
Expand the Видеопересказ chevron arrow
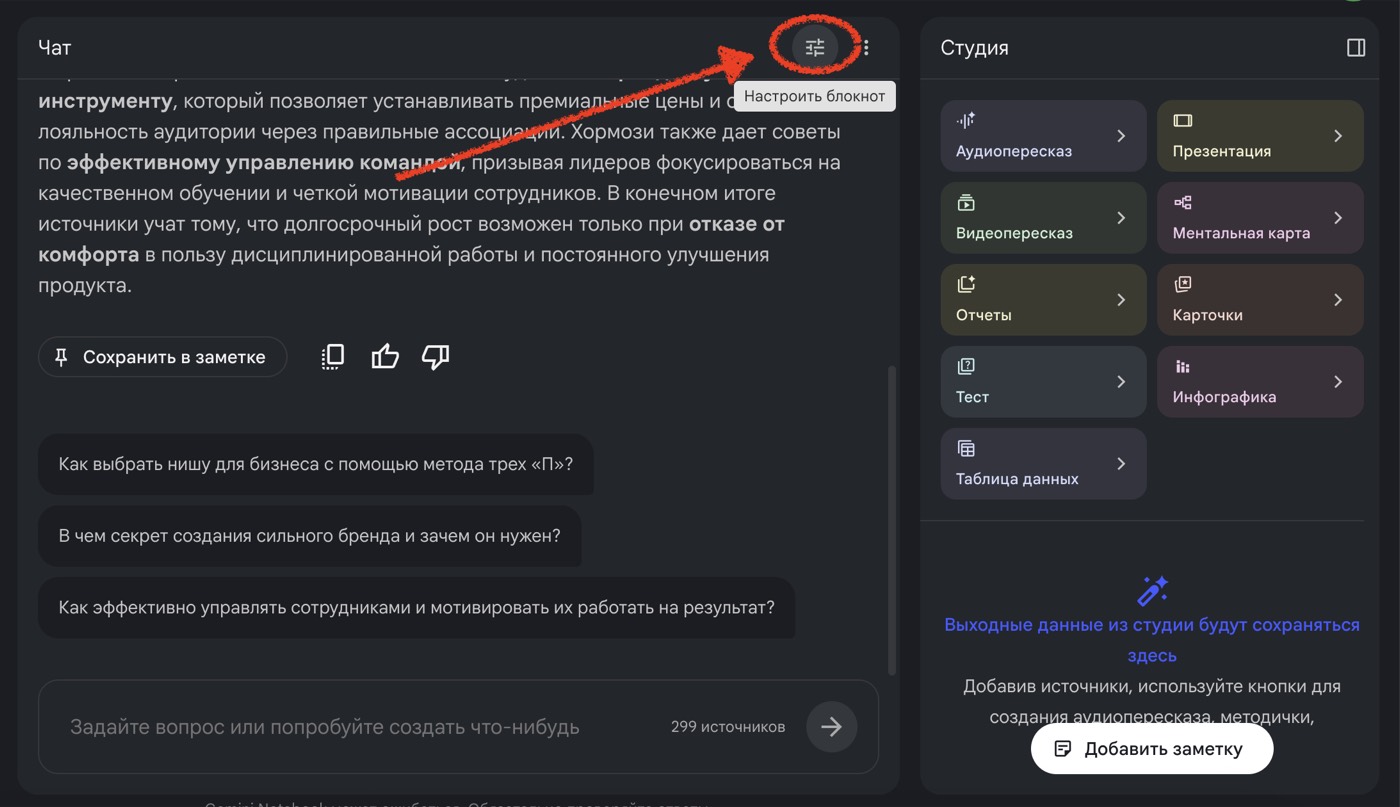point(1121,218)
